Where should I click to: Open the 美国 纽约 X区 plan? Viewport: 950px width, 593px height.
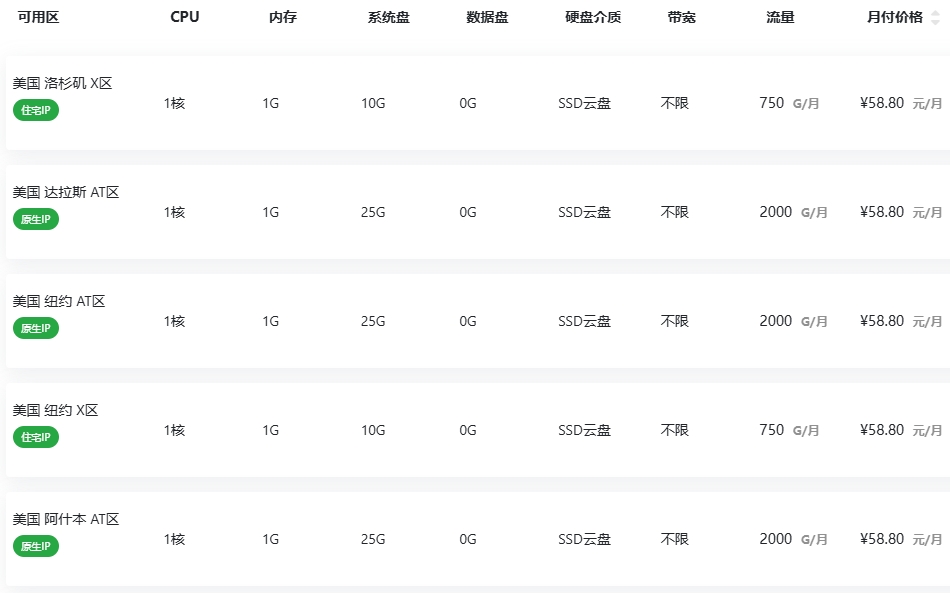point(478,430)
